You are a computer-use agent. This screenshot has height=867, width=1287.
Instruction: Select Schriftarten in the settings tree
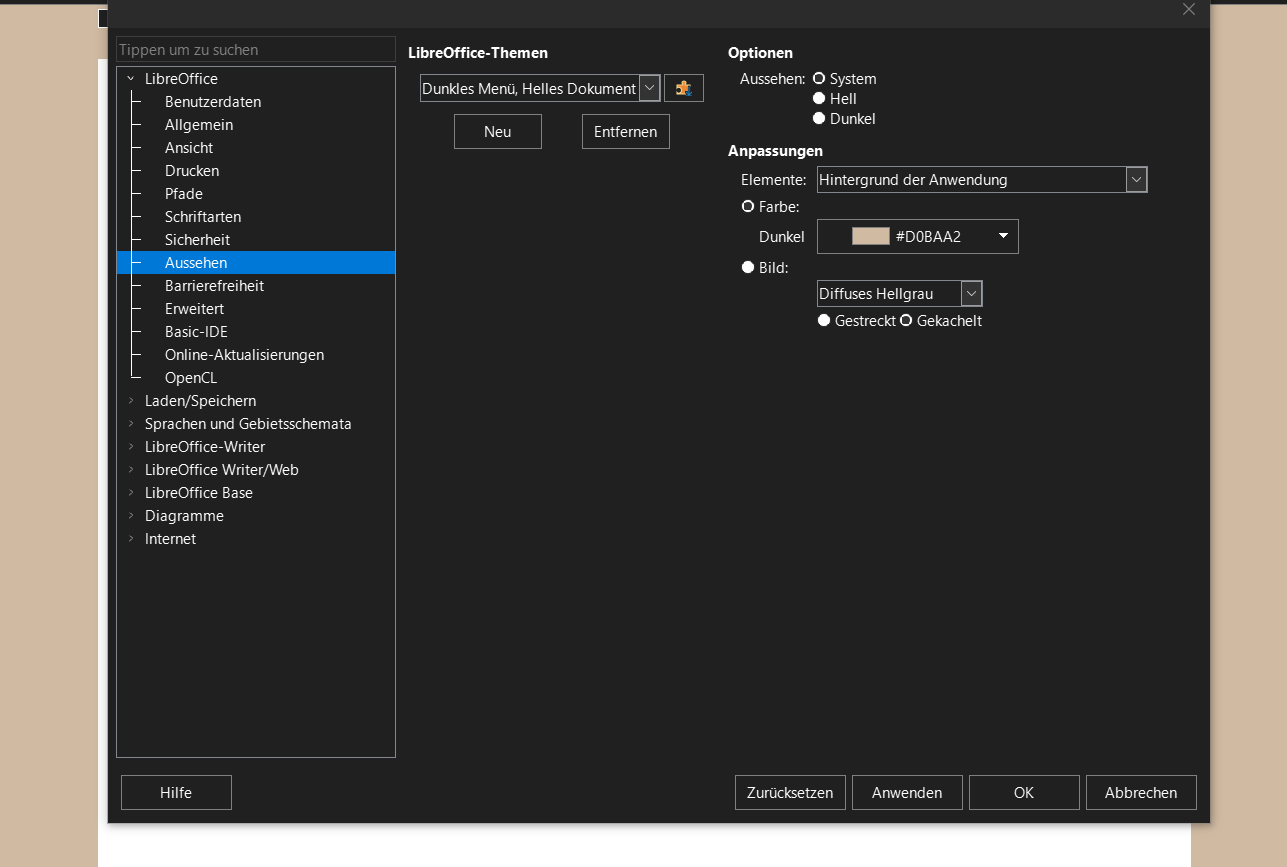(202, 216)
